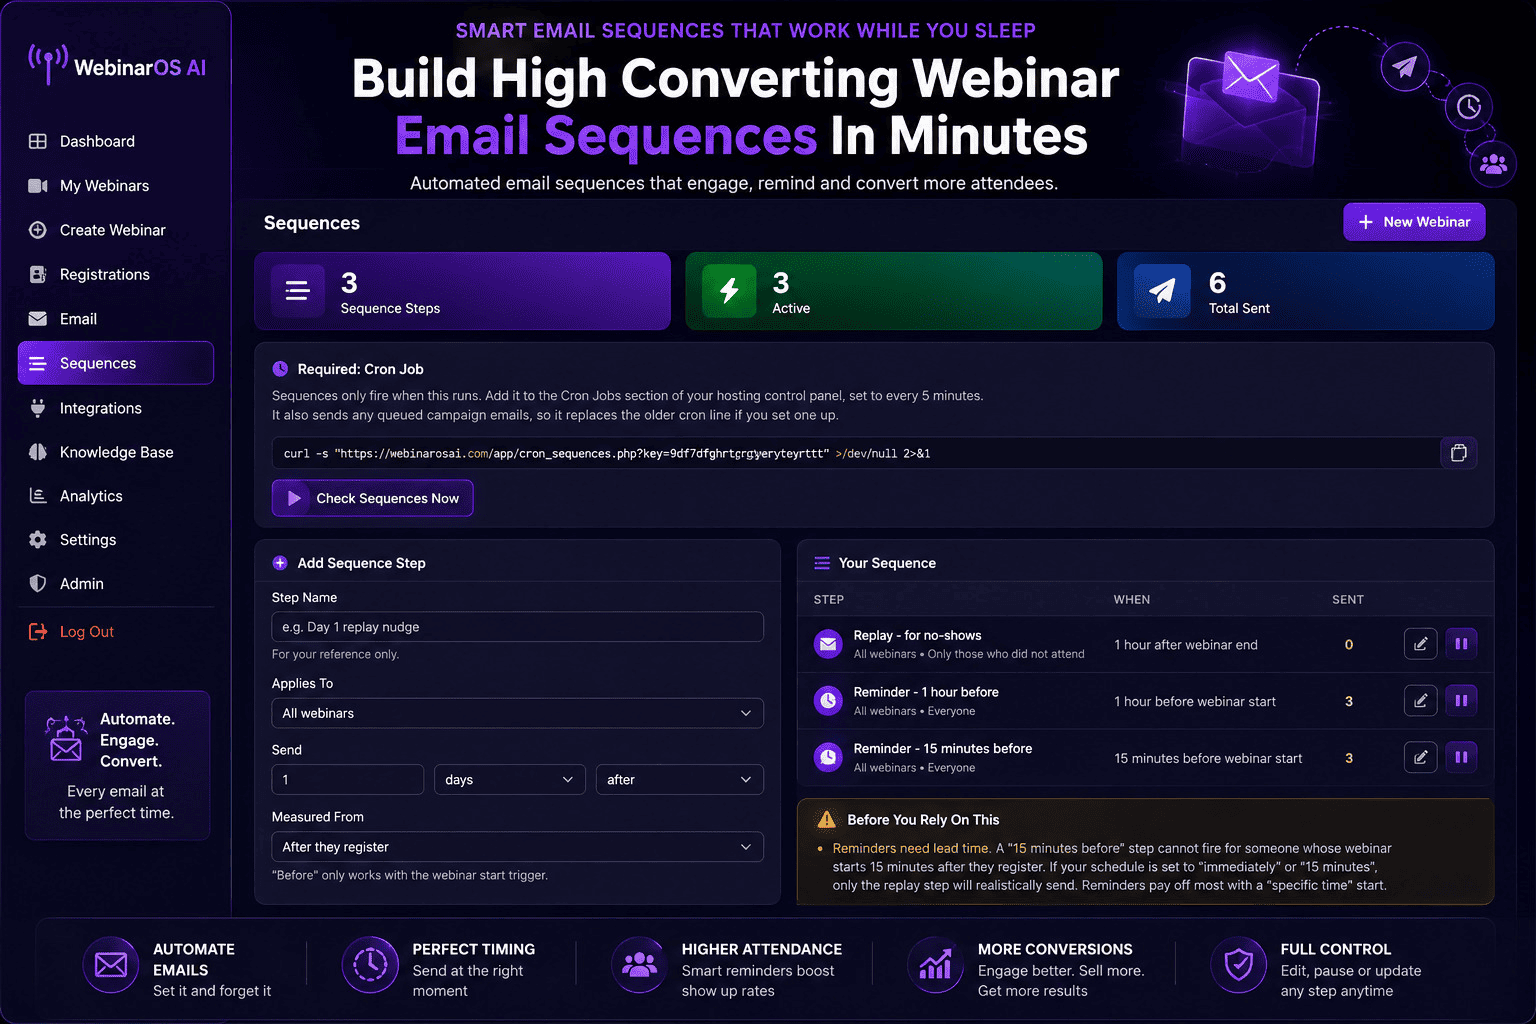Click the Admin shield icon
Image resolution: width=1536 pixels, height=1024 pixels.
(38, 584)
